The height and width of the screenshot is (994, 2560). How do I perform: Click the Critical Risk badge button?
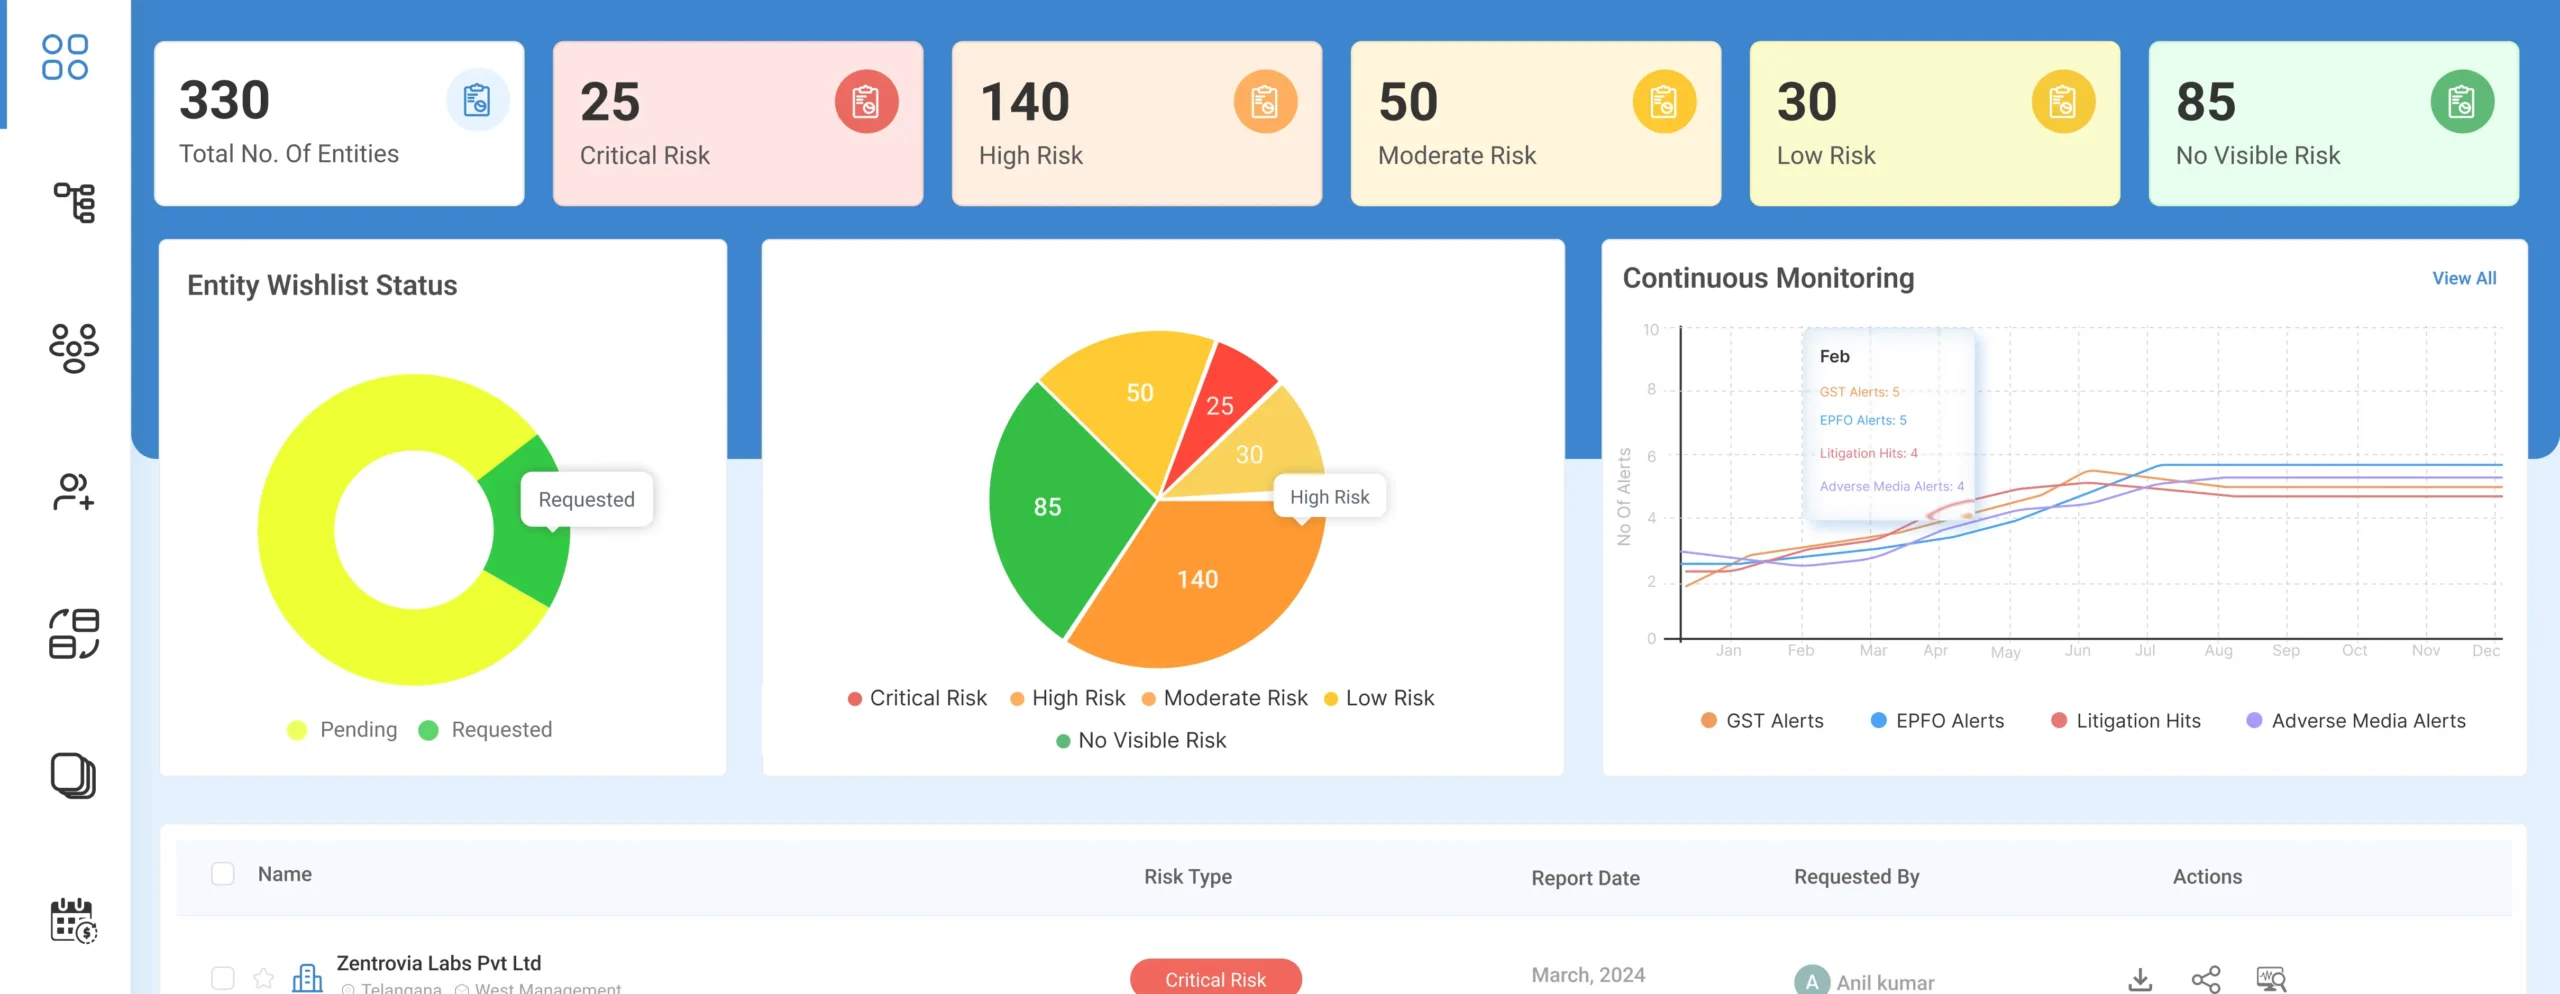point(1215,979)
